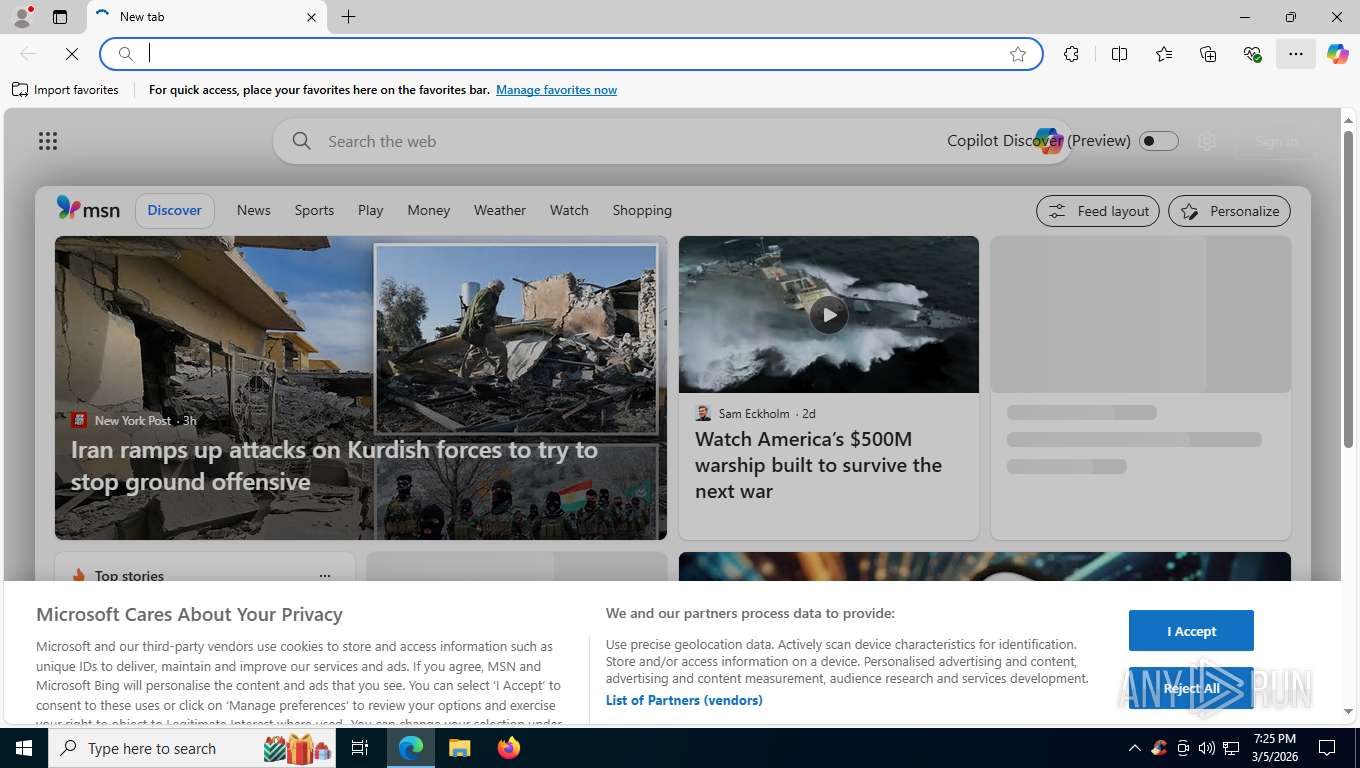Select the Discover tab

(175, 210)
